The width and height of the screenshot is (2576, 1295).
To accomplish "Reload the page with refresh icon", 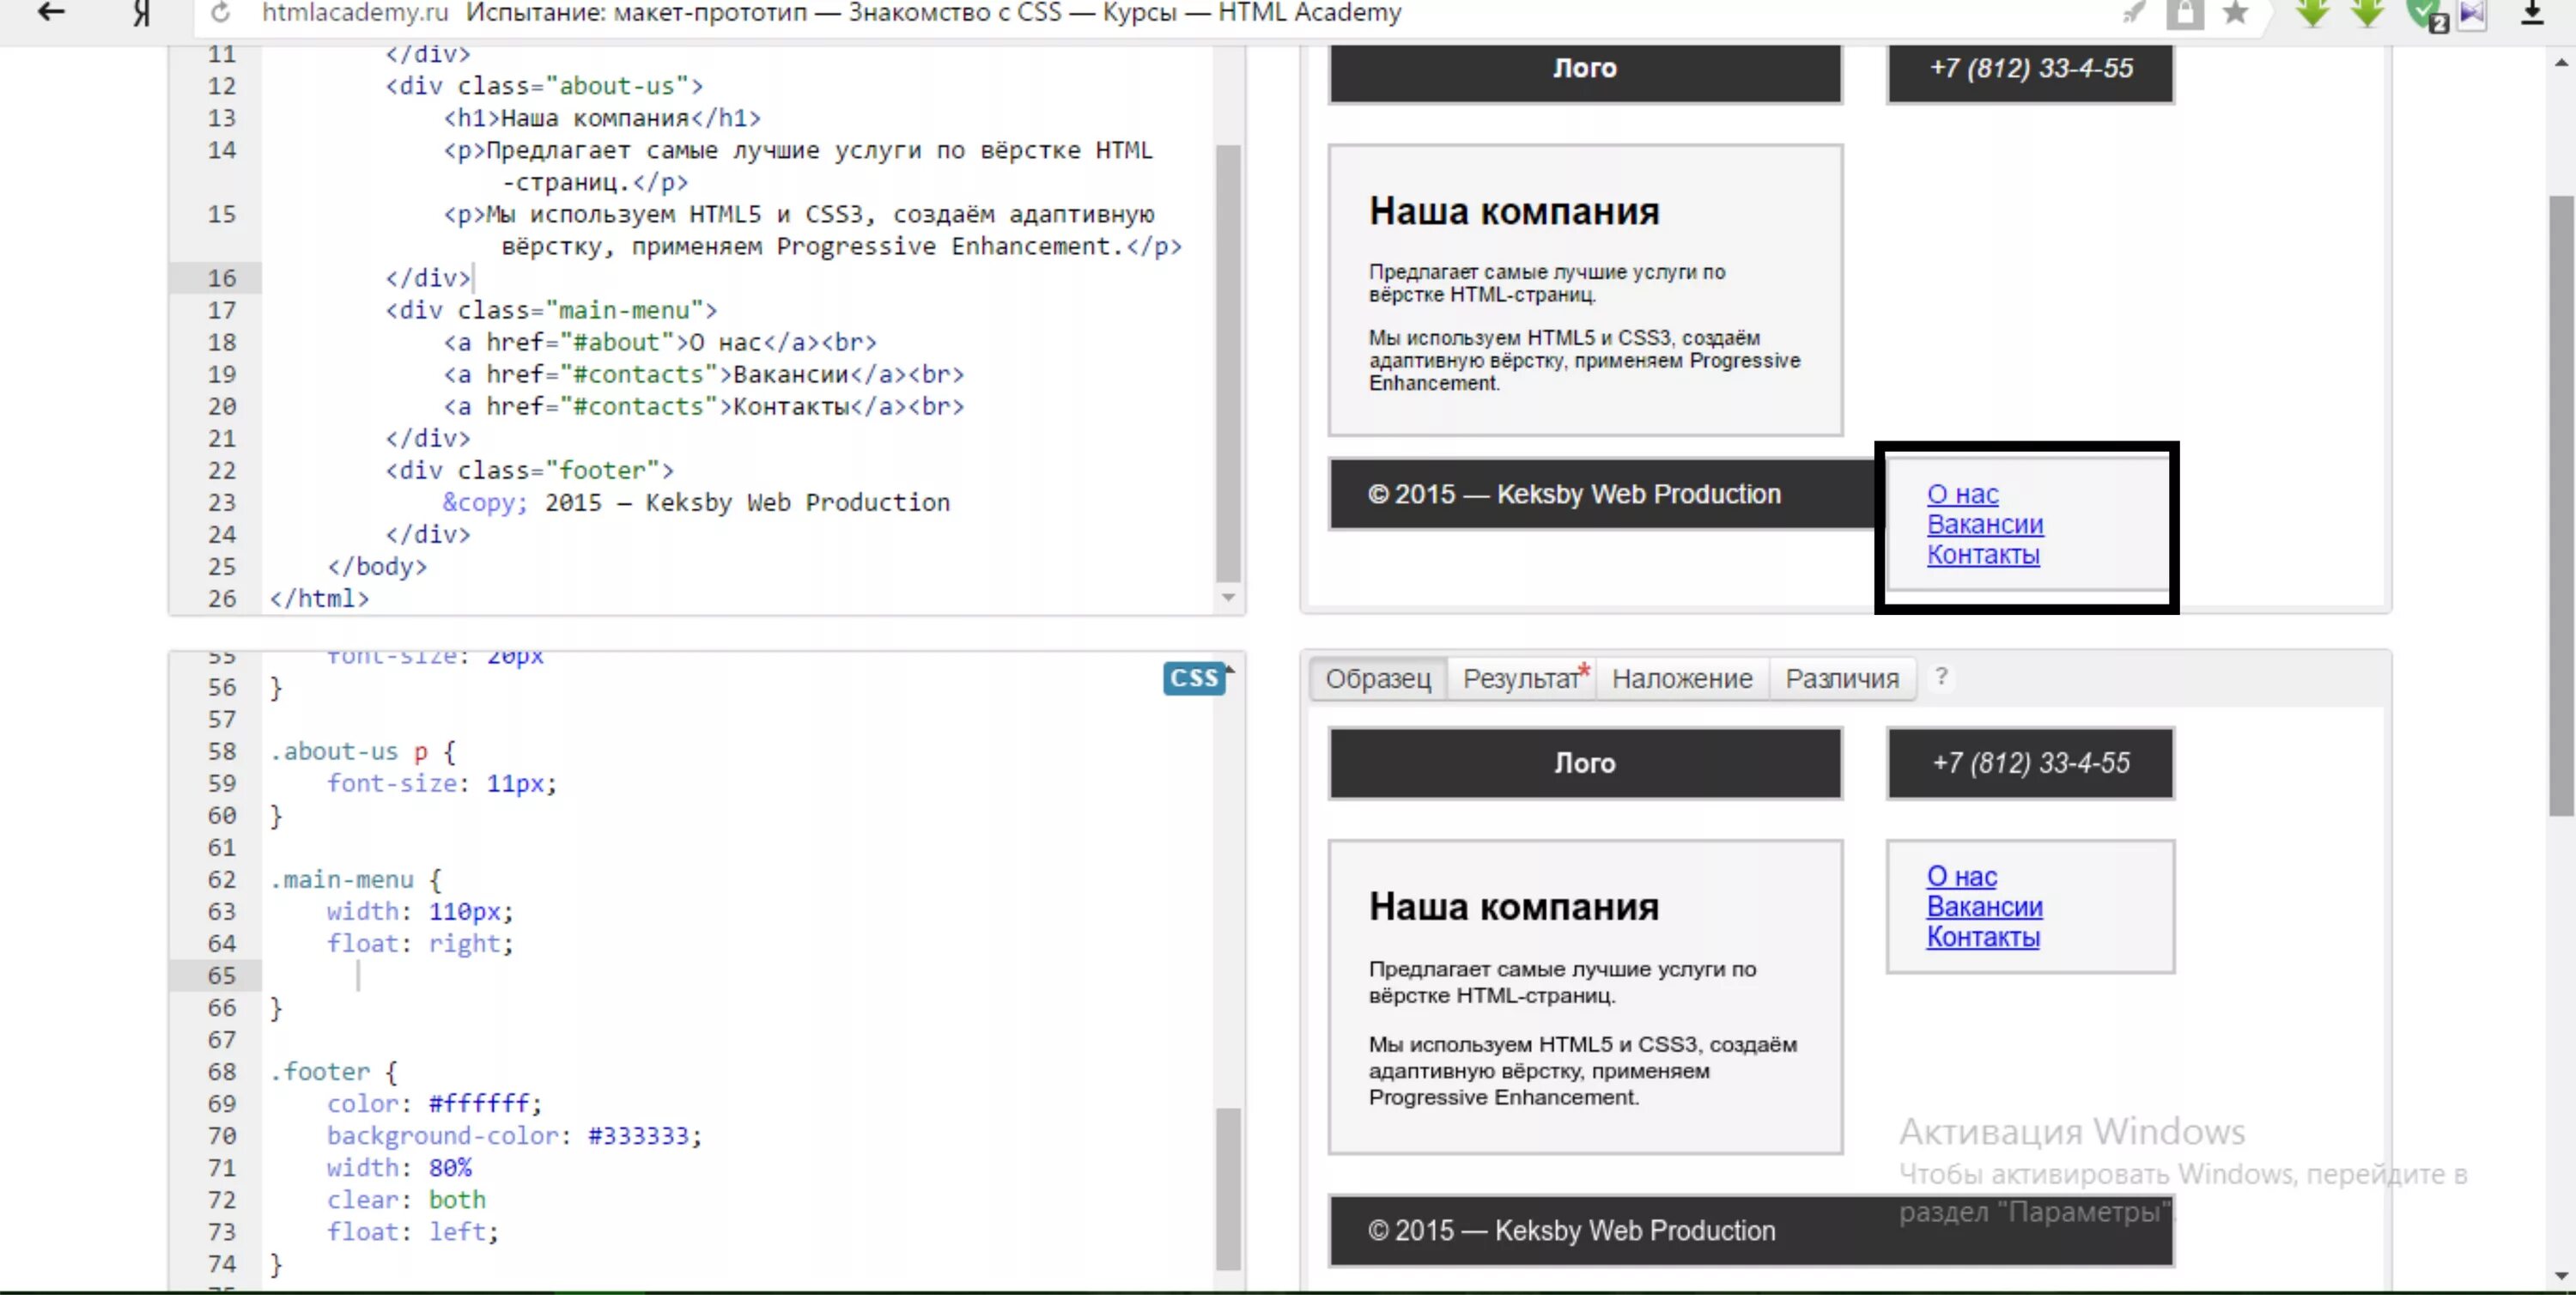I will coord(221,13).
